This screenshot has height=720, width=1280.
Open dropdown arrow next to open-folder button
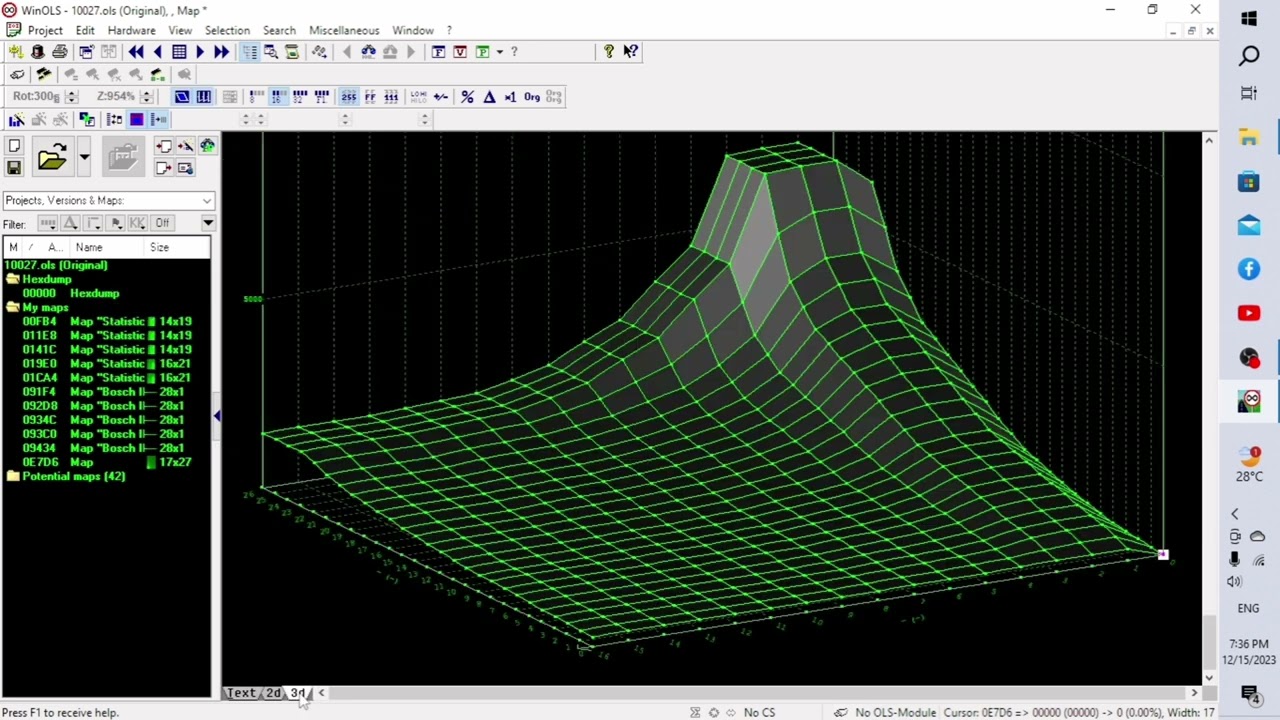click(84, 157)
